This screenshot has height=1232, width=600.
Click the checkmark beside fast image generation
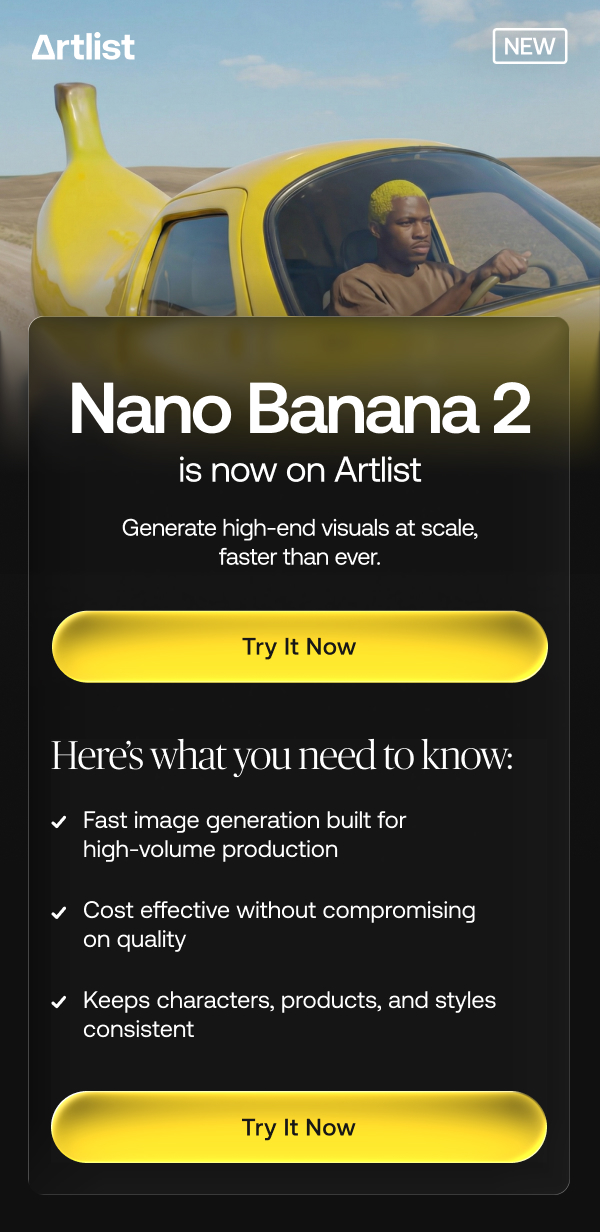pos(59,823)
